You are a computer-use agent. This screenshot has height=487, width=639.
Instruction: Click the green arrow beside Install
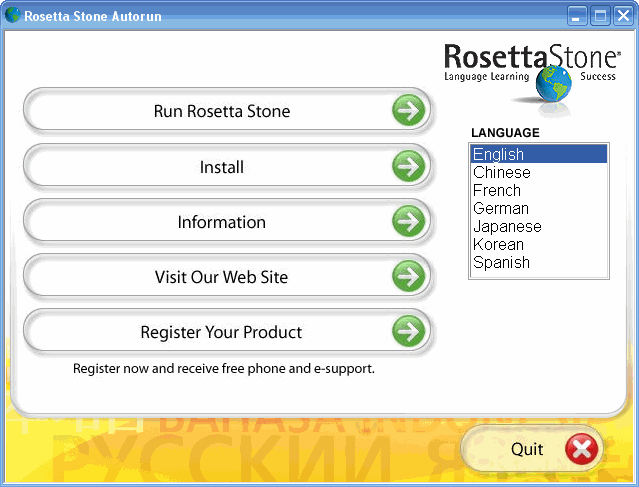[408, 166]
